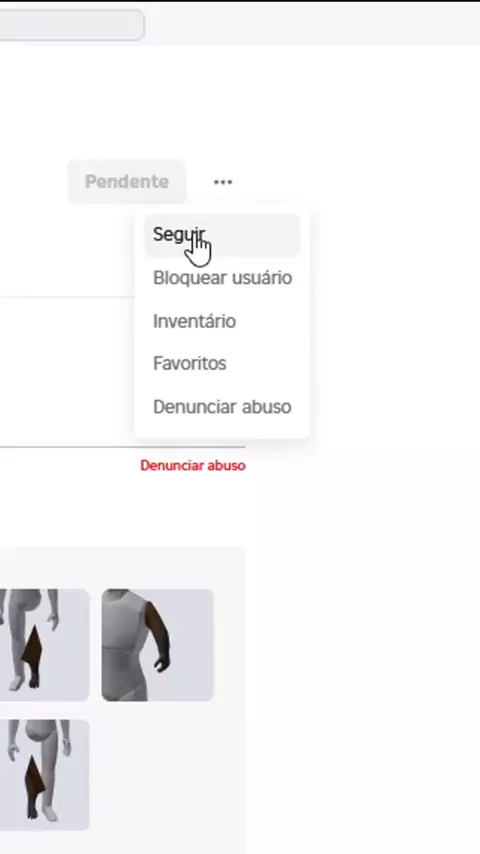Open the lower dark leg item thumbnail

coord(44,775)
